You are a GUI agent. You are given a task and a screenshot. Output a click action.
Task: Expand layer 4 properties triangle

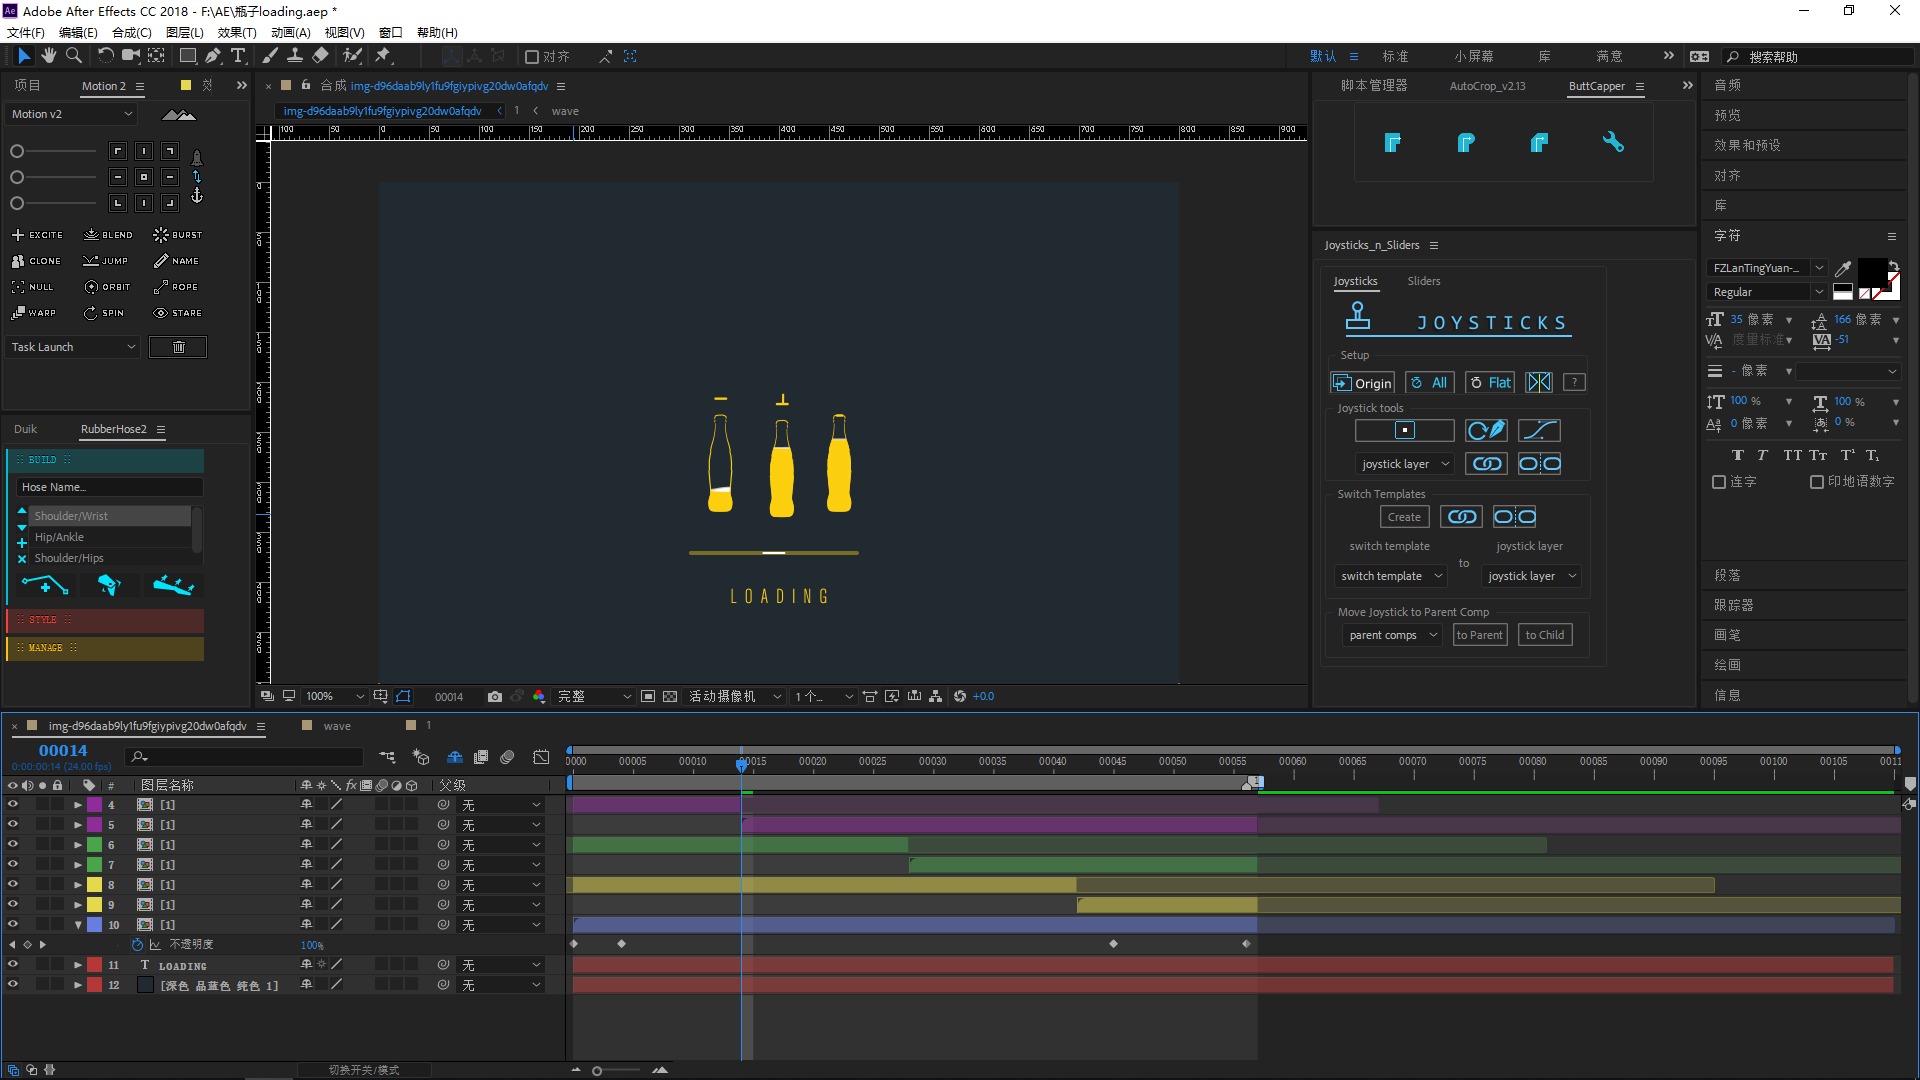tap(78, 805)
